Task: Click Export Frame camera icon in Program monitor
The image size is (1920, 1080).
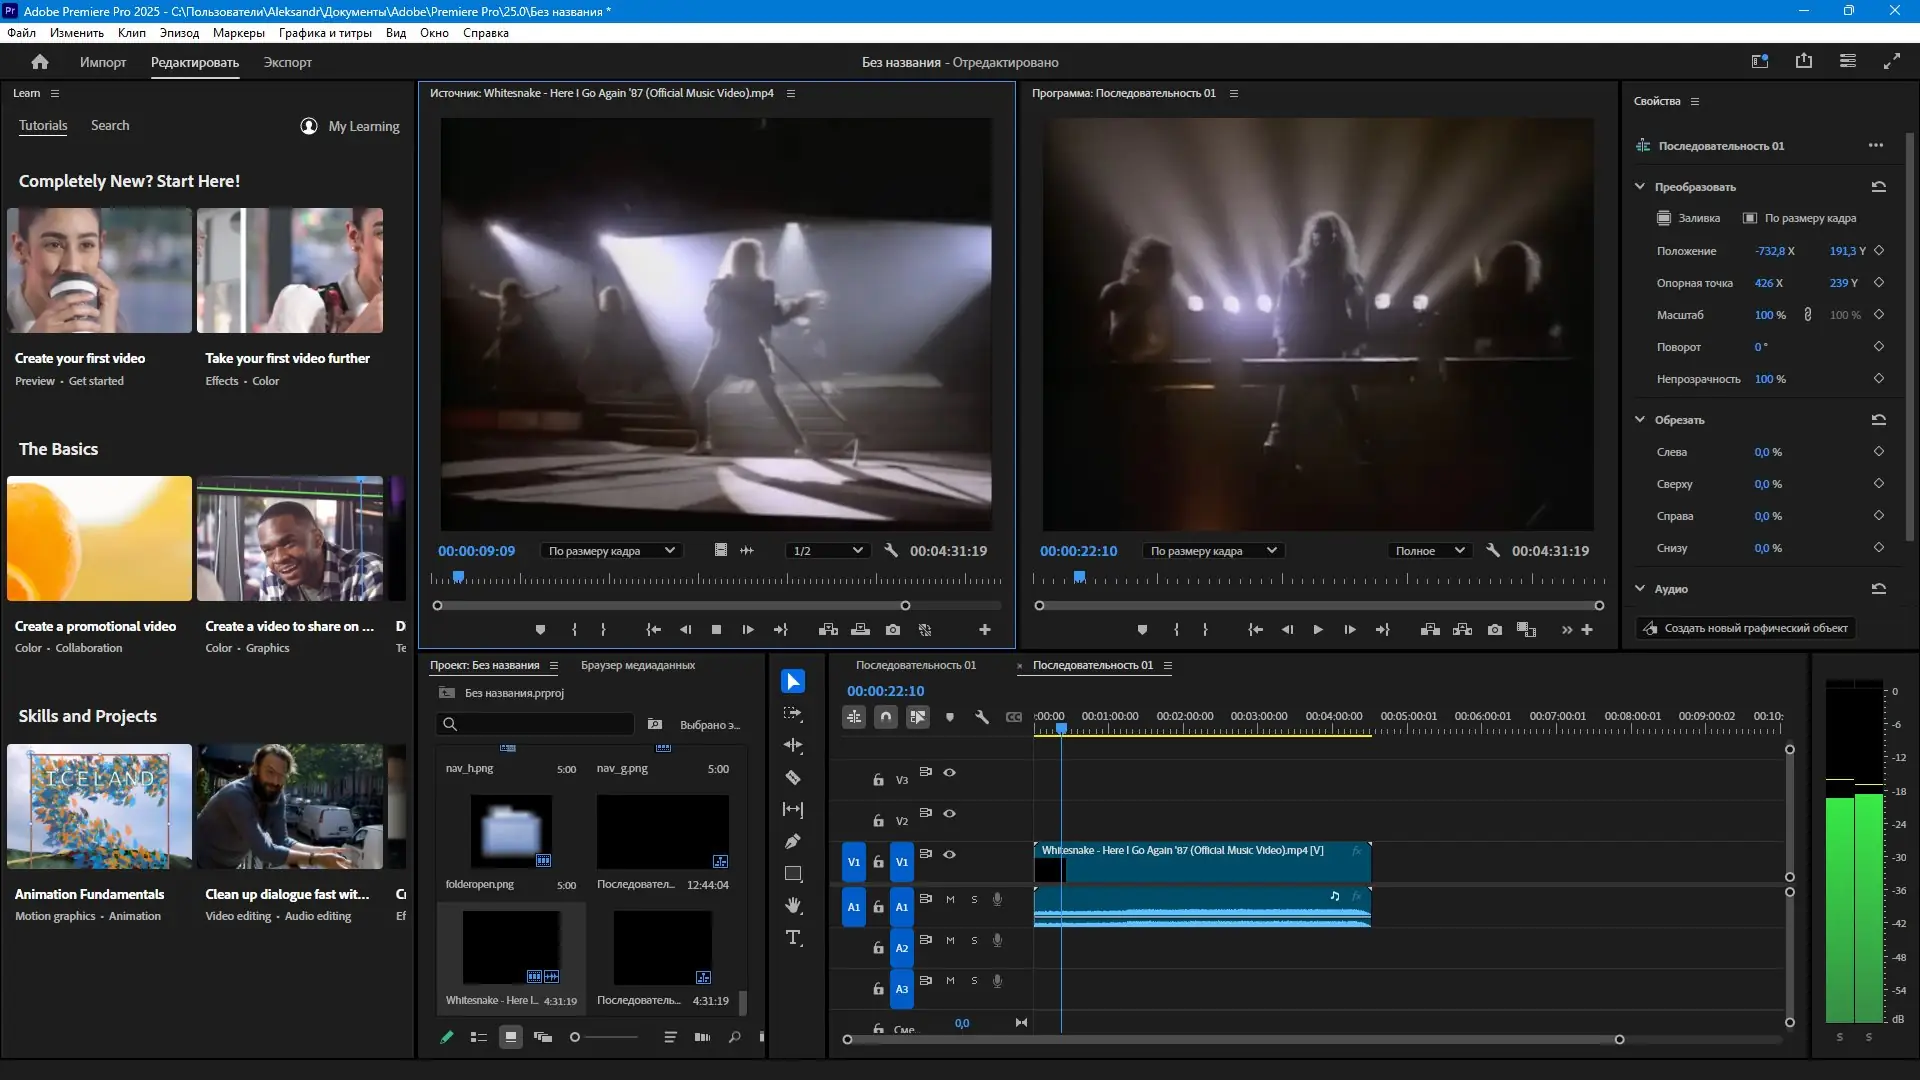Action: point(1494,630)
